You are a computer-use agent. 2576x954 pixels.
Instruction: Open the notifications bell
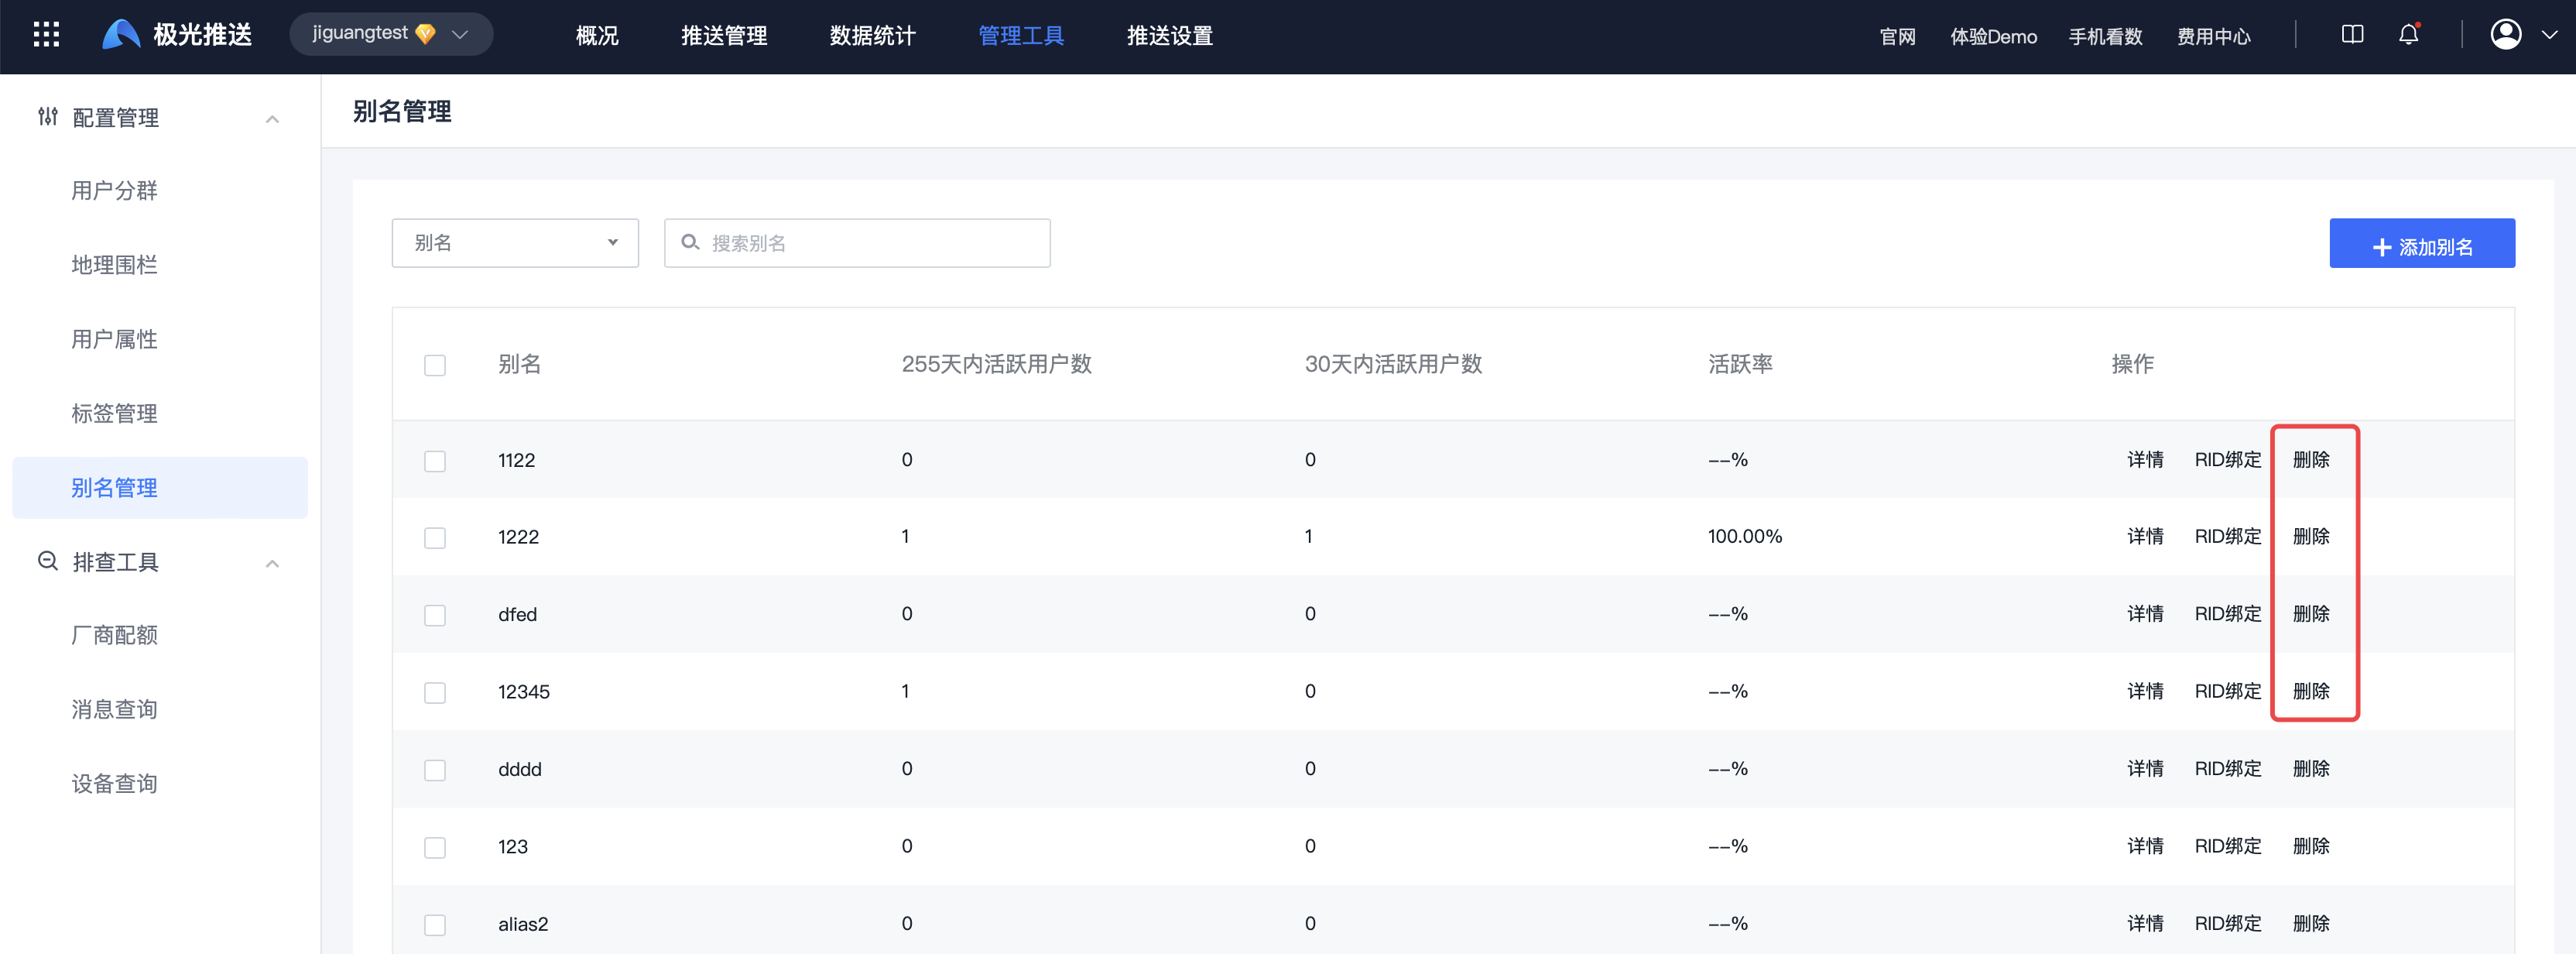tap(2408, 35)
